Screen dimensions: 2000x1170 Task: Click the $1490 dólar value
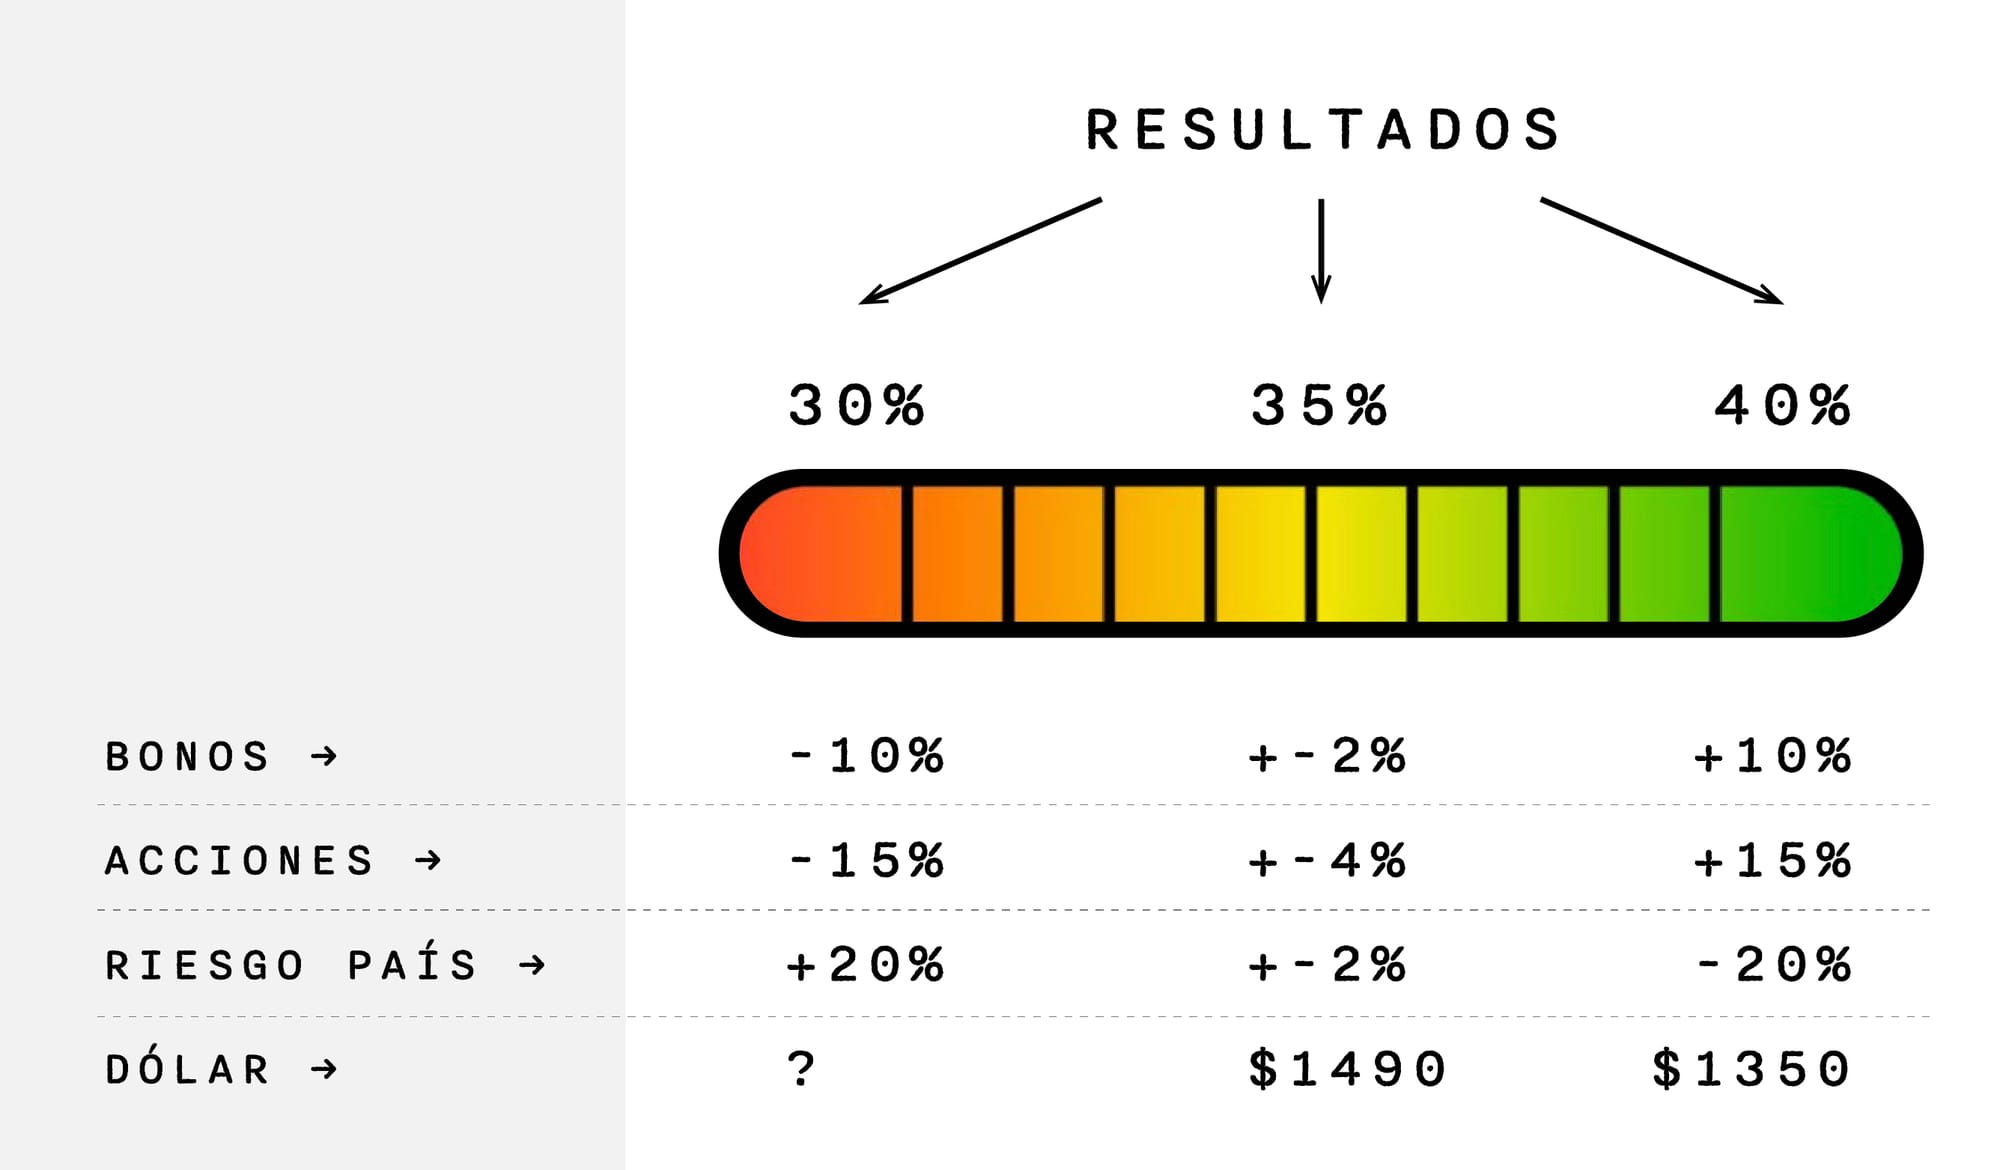tap(1347, 1069)
